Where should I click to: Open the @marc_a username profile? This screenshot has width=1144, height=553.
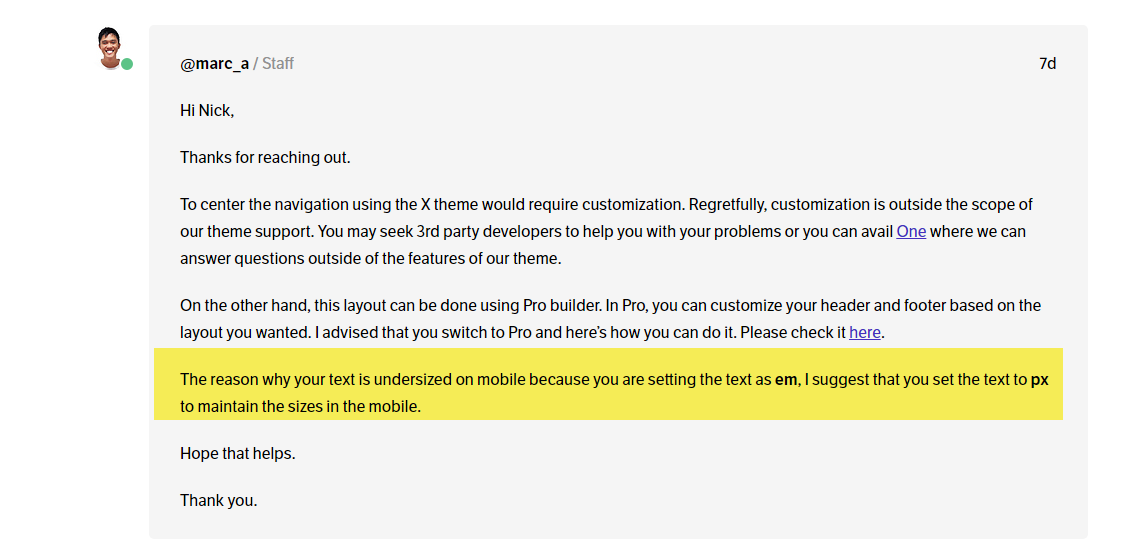tap(214, 64)
